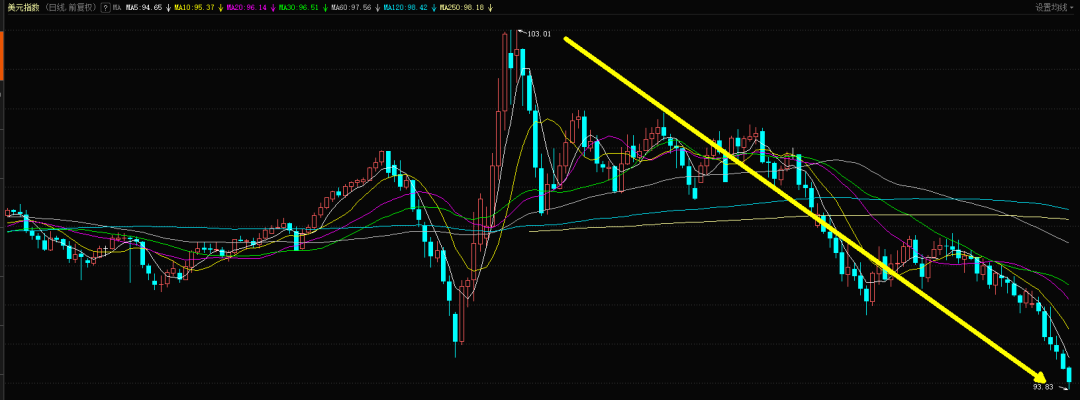Toggle the yellow MA10:95.37 average label

(x=194, y=8)
